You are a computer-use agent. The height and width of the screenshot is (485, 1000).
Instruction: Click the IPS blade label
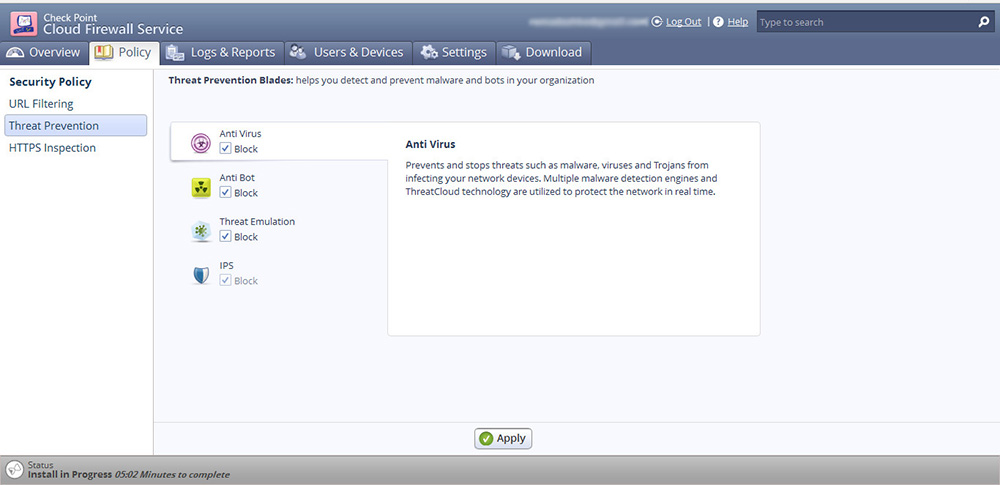[226, 265]
